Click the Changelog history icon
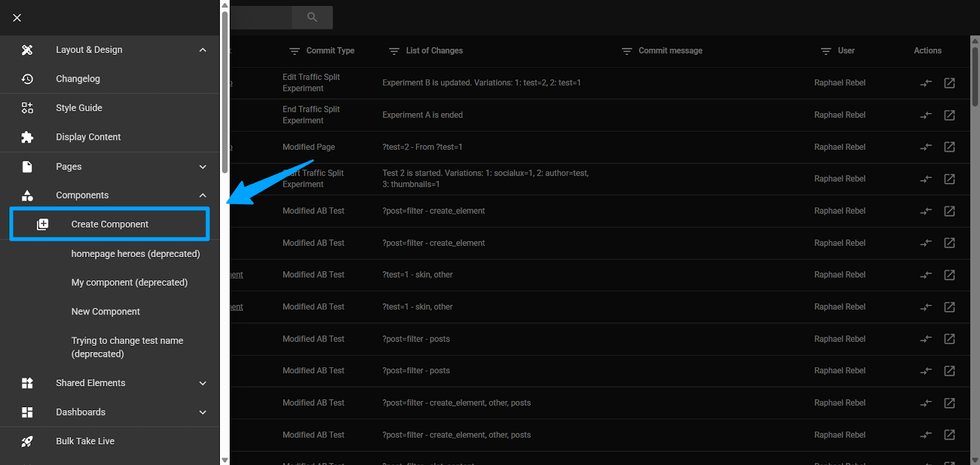 [x=27, y=79]
